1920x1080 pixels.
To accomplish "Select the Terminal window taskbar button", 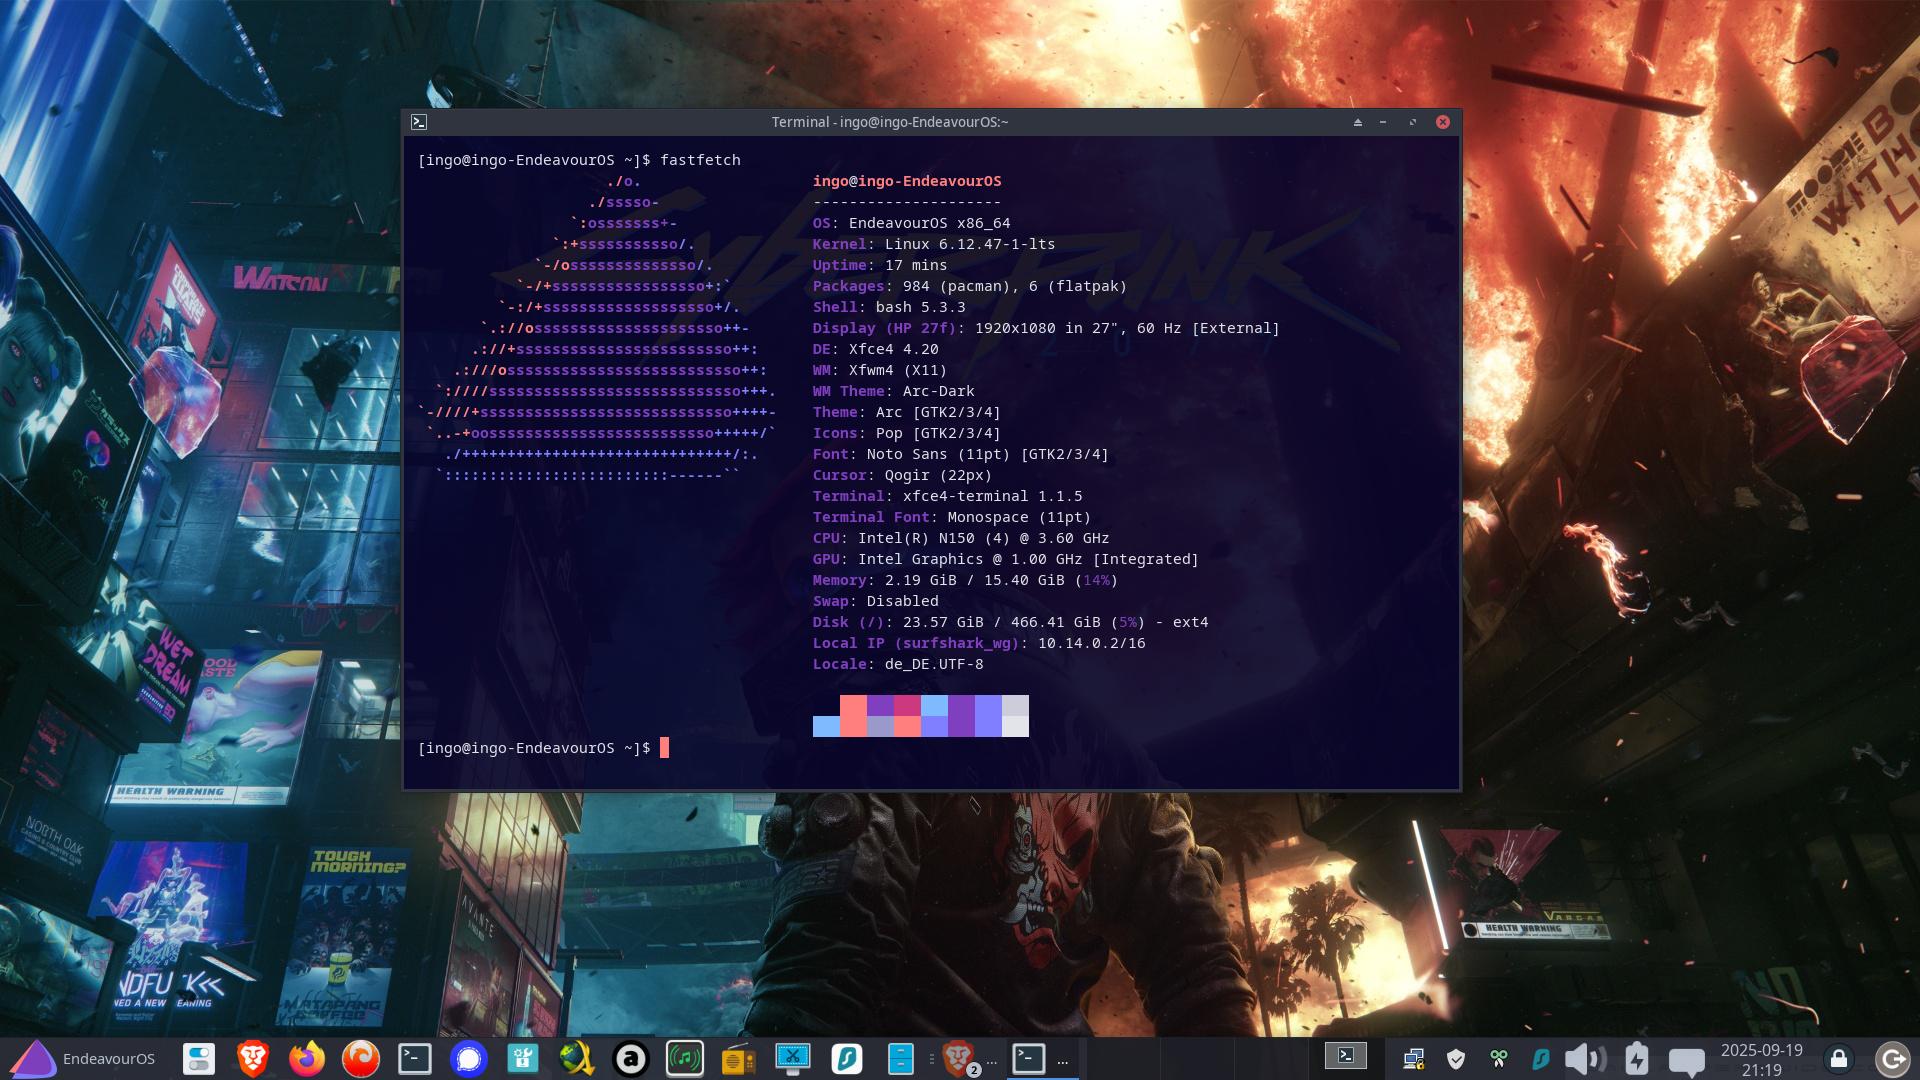I will [1029, 1059].
